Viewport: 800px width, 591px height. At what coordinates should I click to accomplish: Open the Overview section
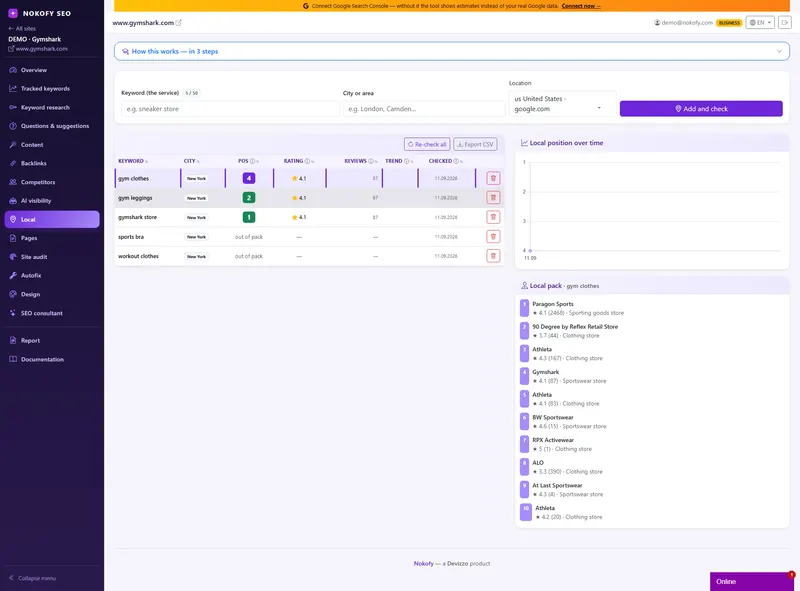(52, 70)
